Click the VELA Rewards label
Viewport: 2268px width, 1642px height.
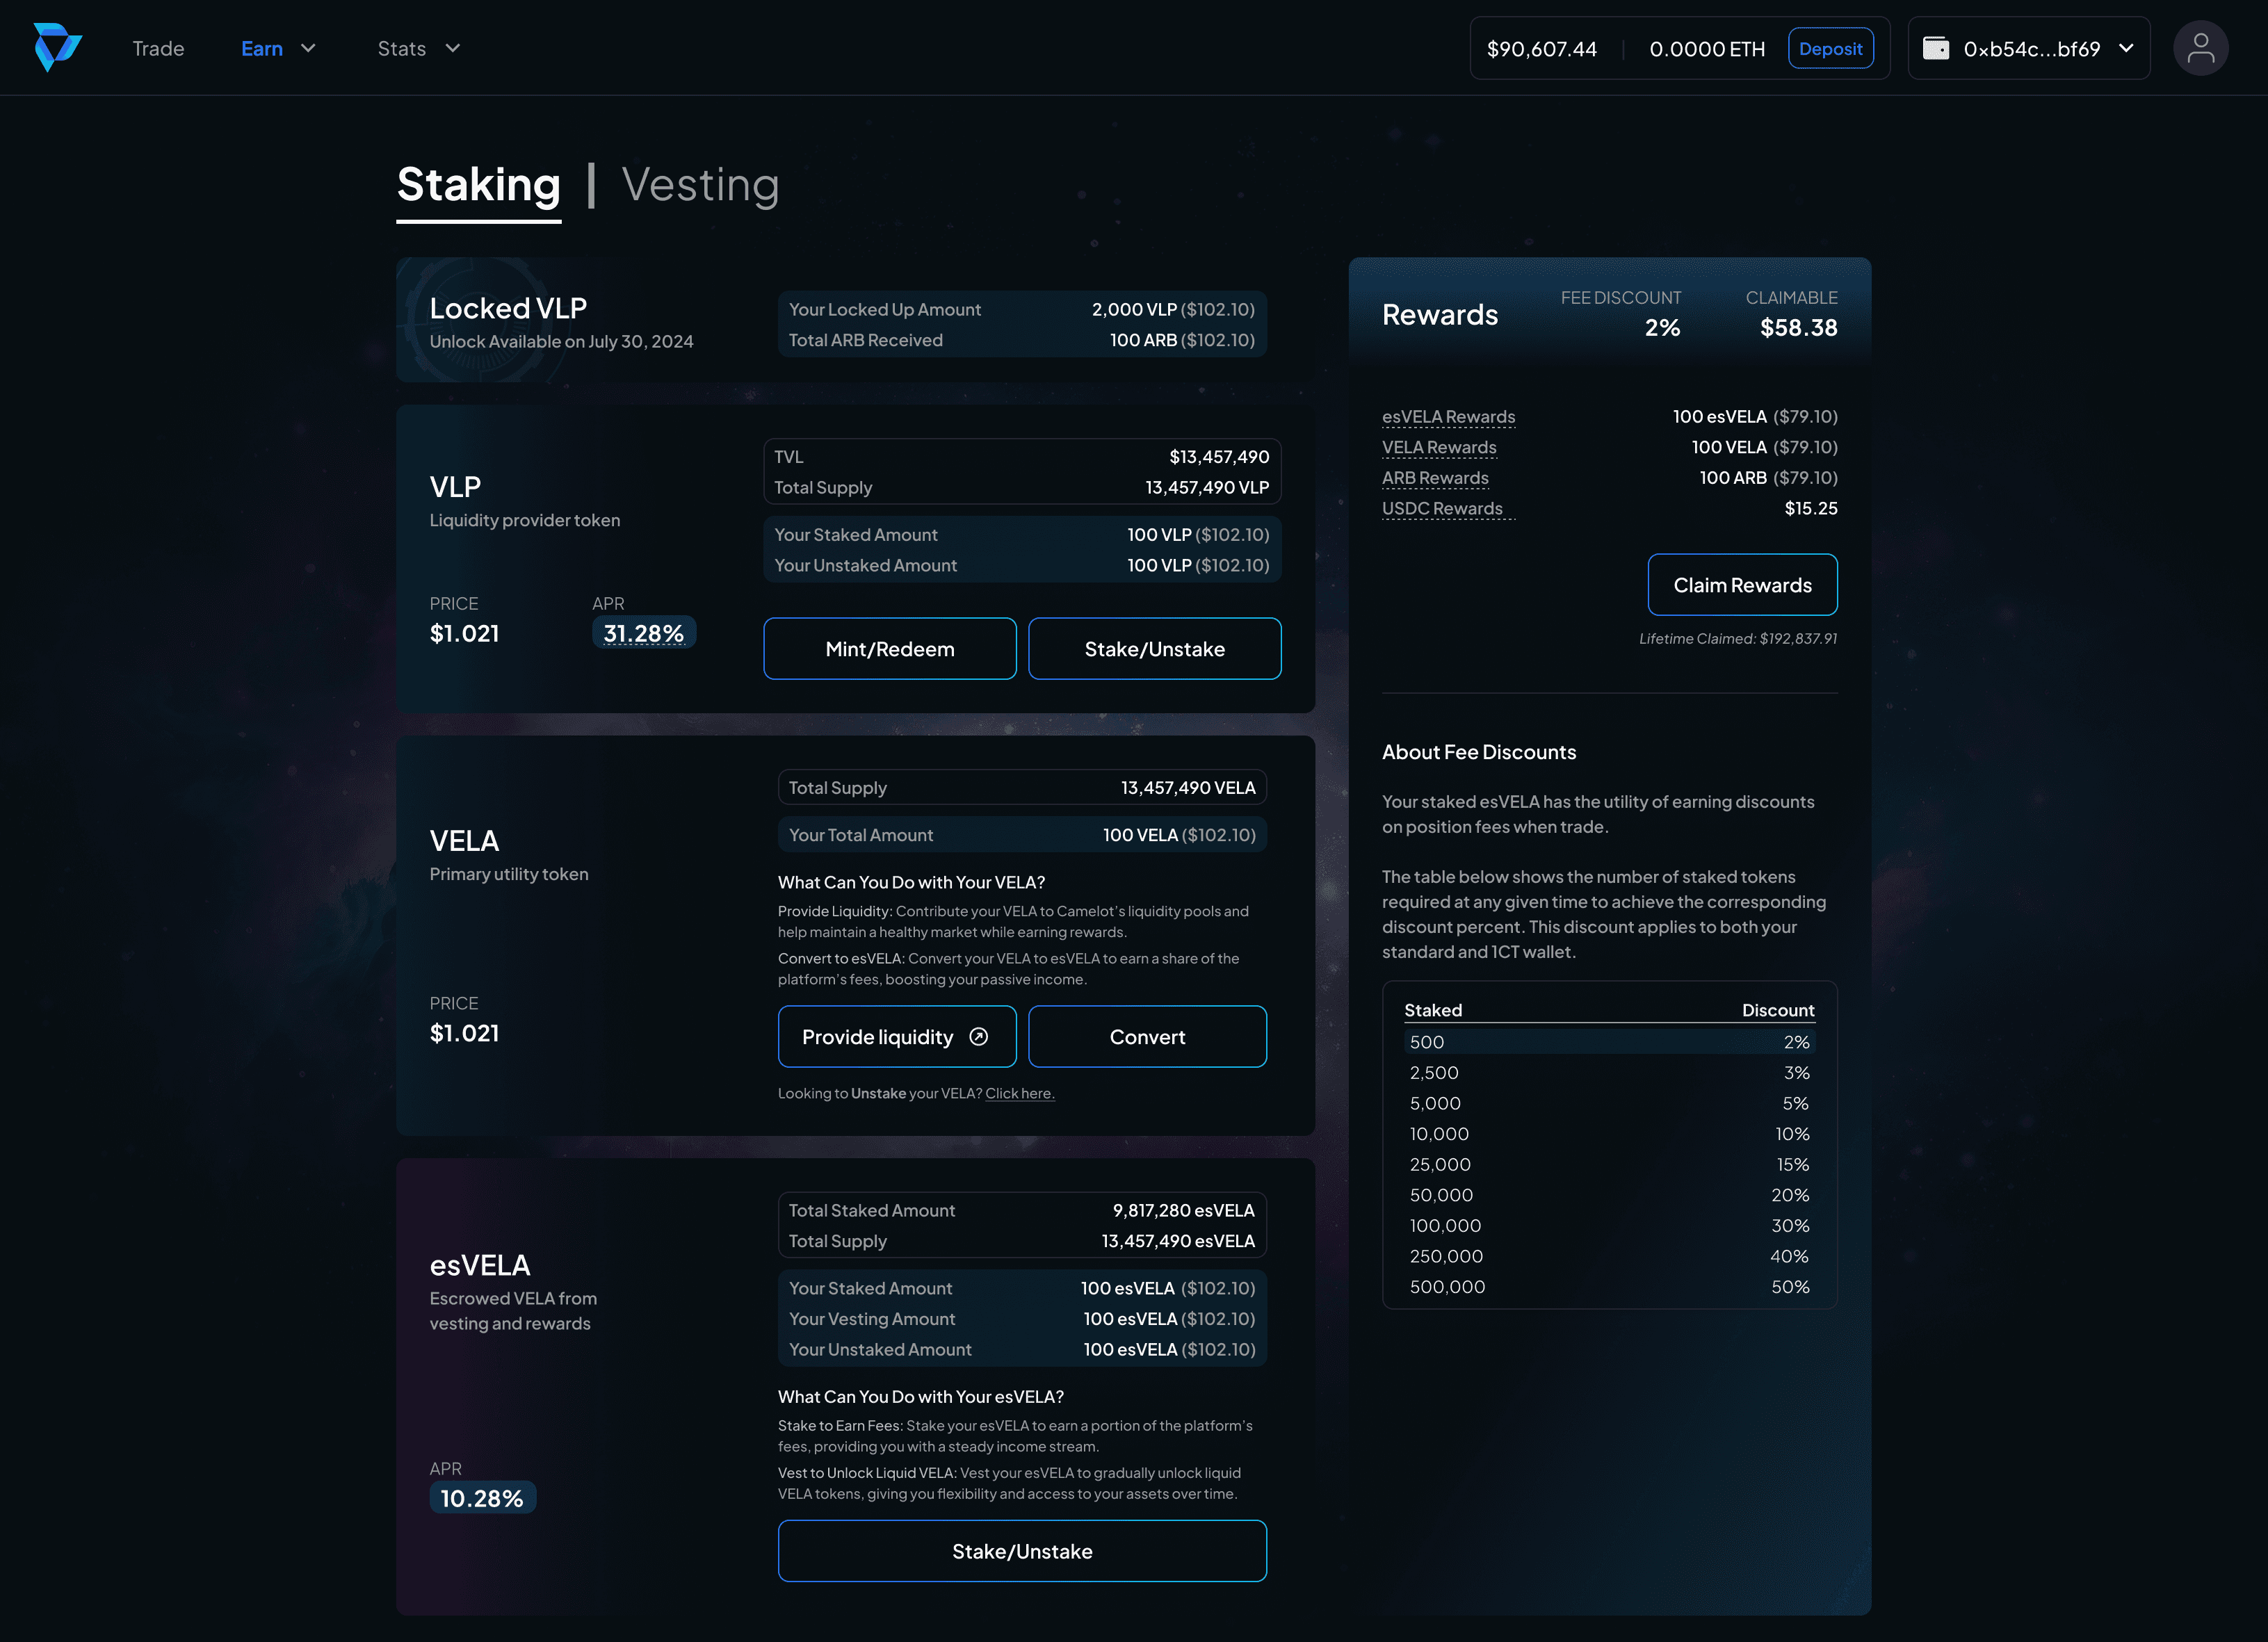(1439, 447)
